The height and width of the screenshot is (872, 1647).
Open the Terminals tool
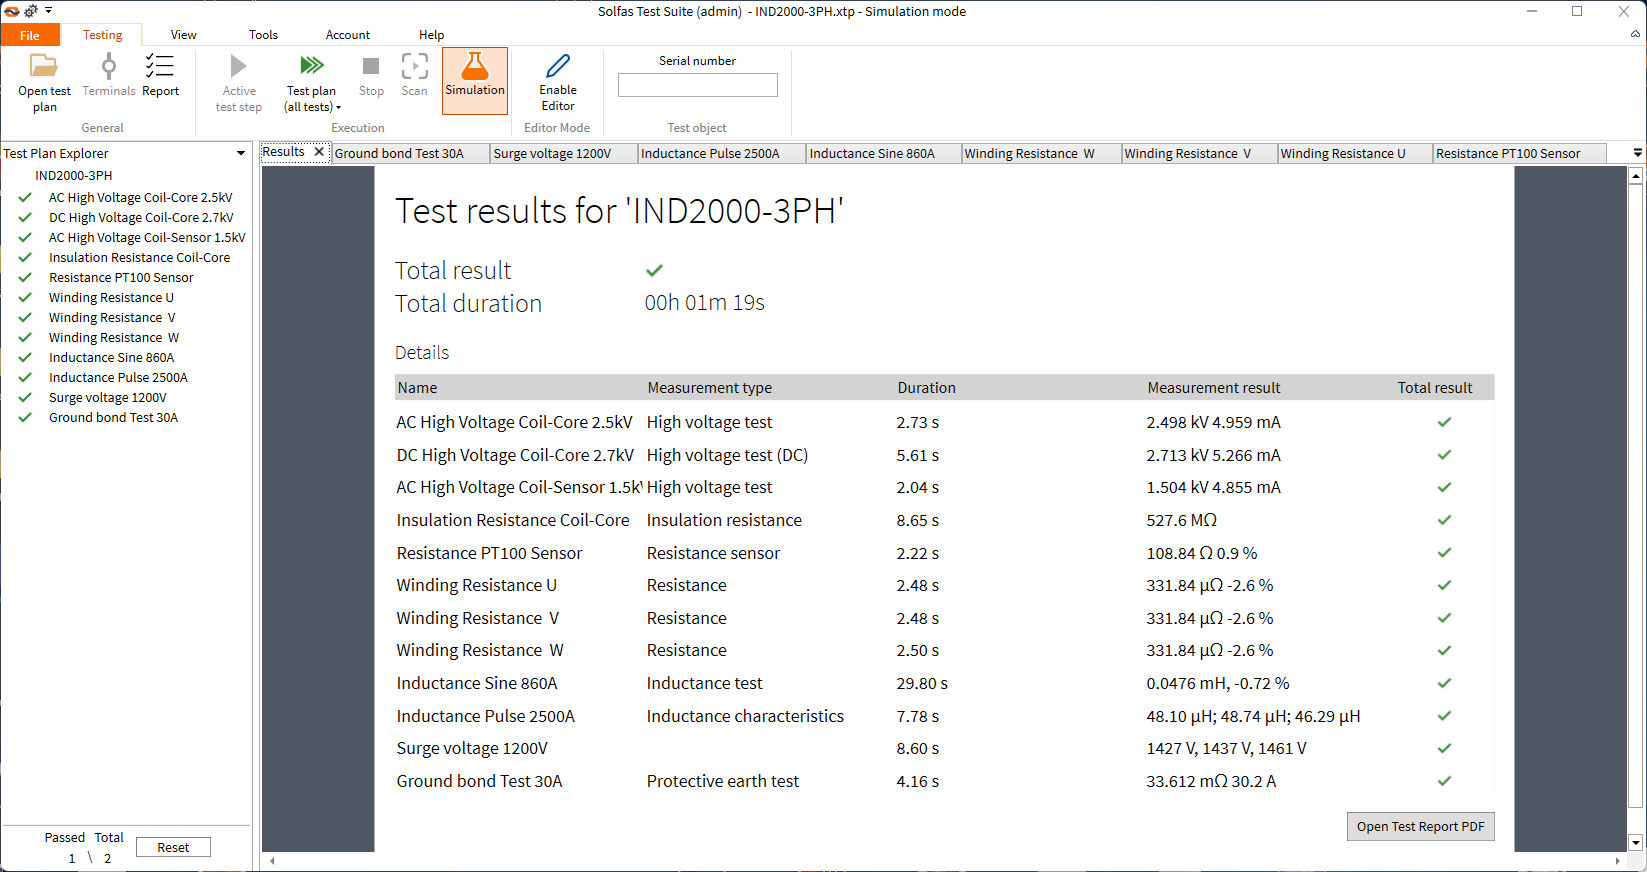pyautogui.click(x=109, y=76)
